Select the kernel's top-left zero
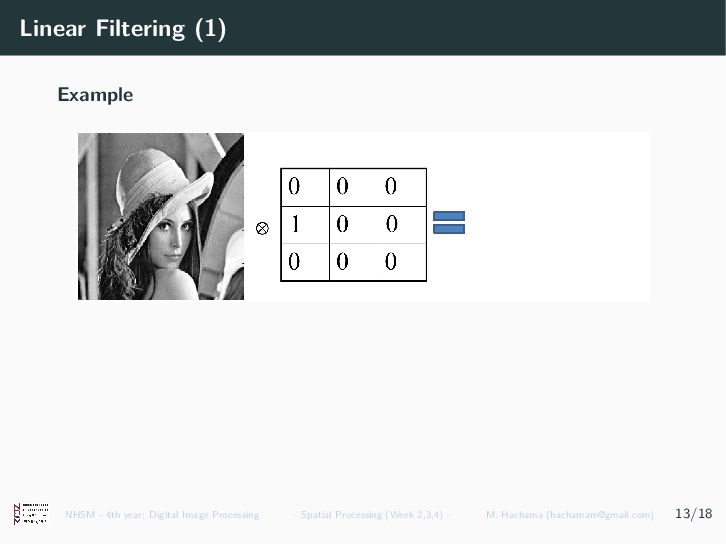The image size is (726, 544). pos(294,186)
